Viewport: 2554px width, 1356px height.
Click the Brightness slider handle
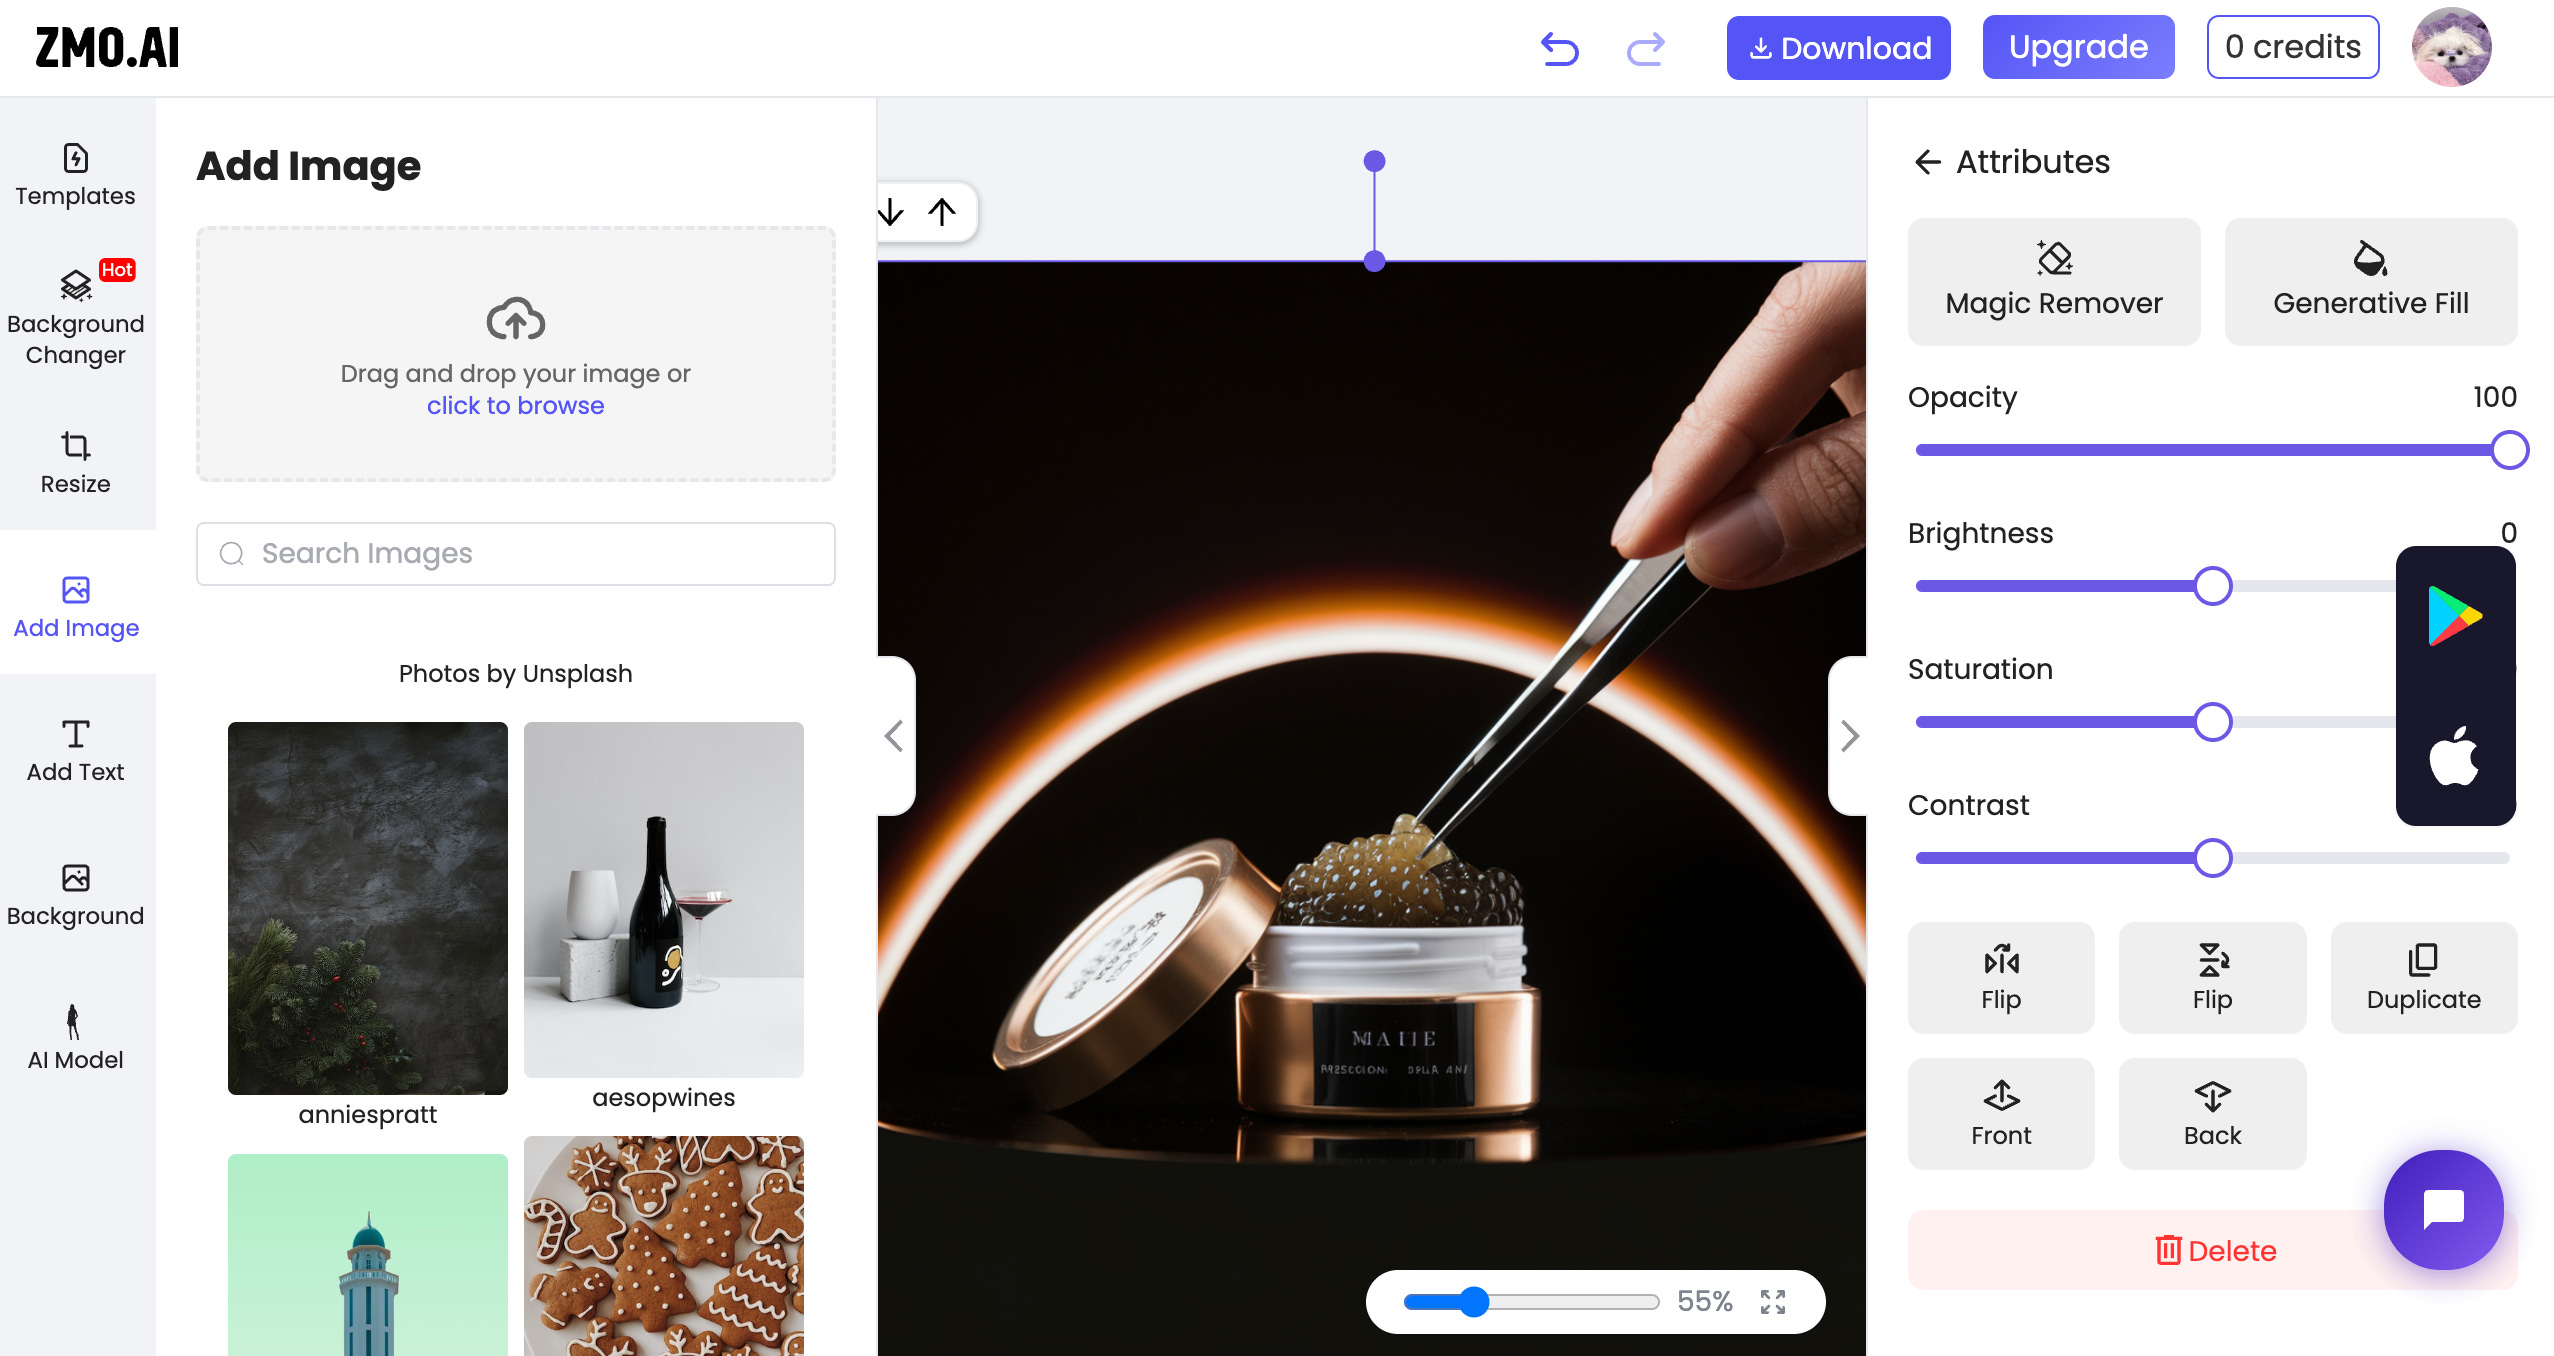coord(2213,586)
